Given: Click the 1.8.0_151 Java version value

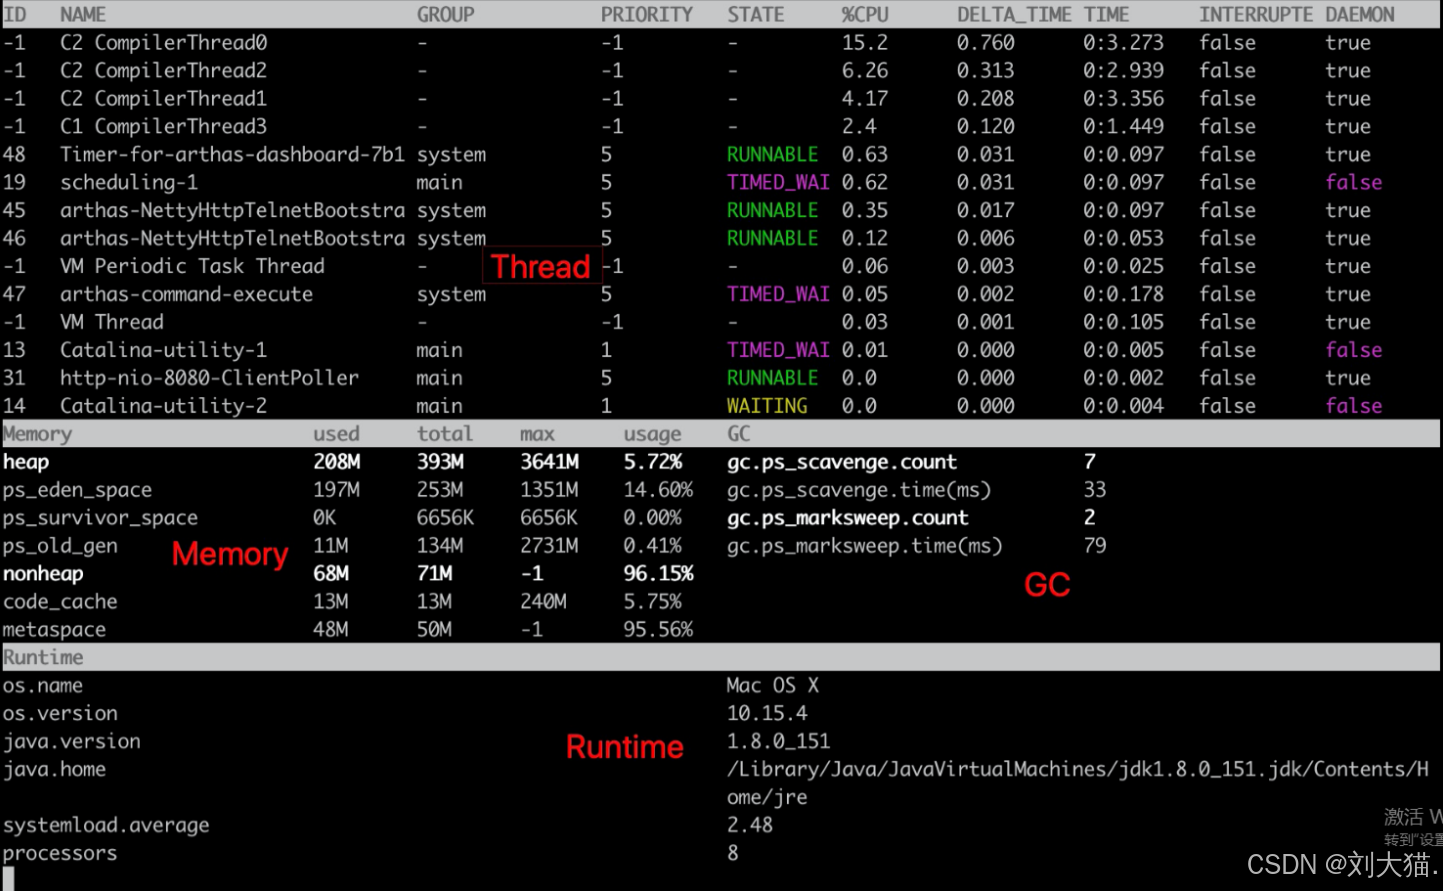Looking at the screenshot, I should [779, 742].
